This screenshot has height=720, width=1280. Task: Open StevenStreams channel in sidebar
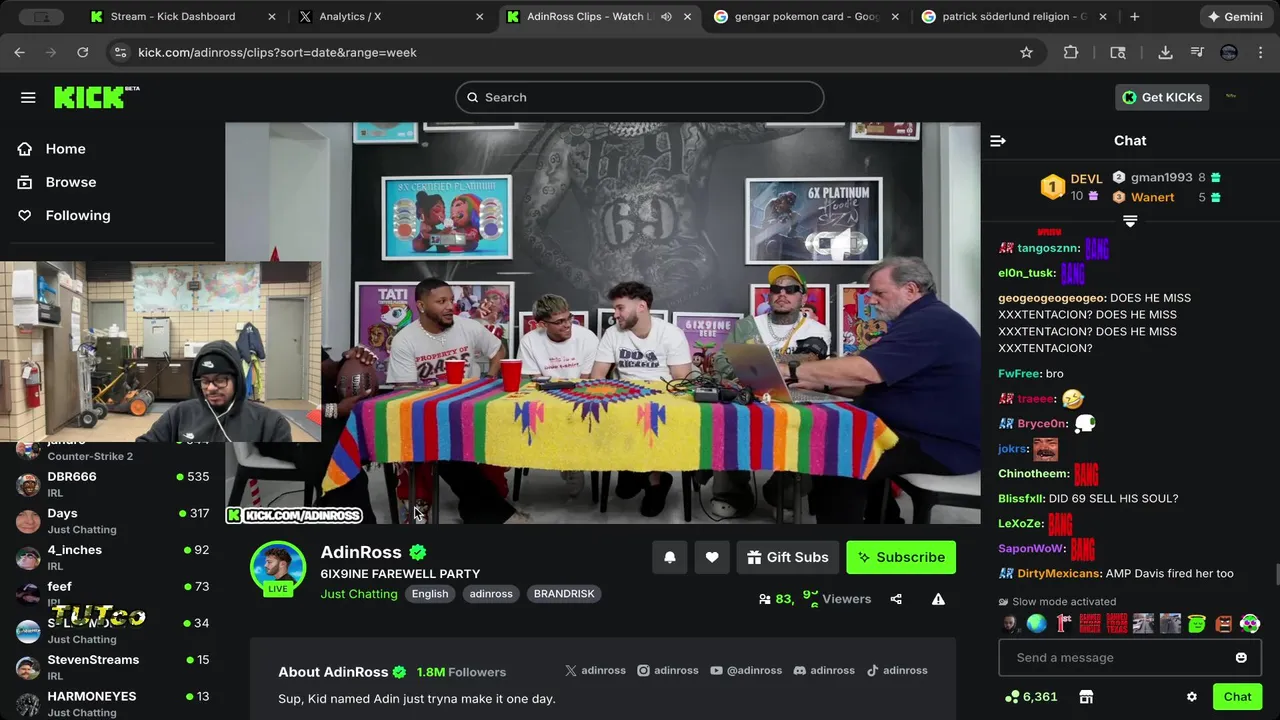pos(113,667)
